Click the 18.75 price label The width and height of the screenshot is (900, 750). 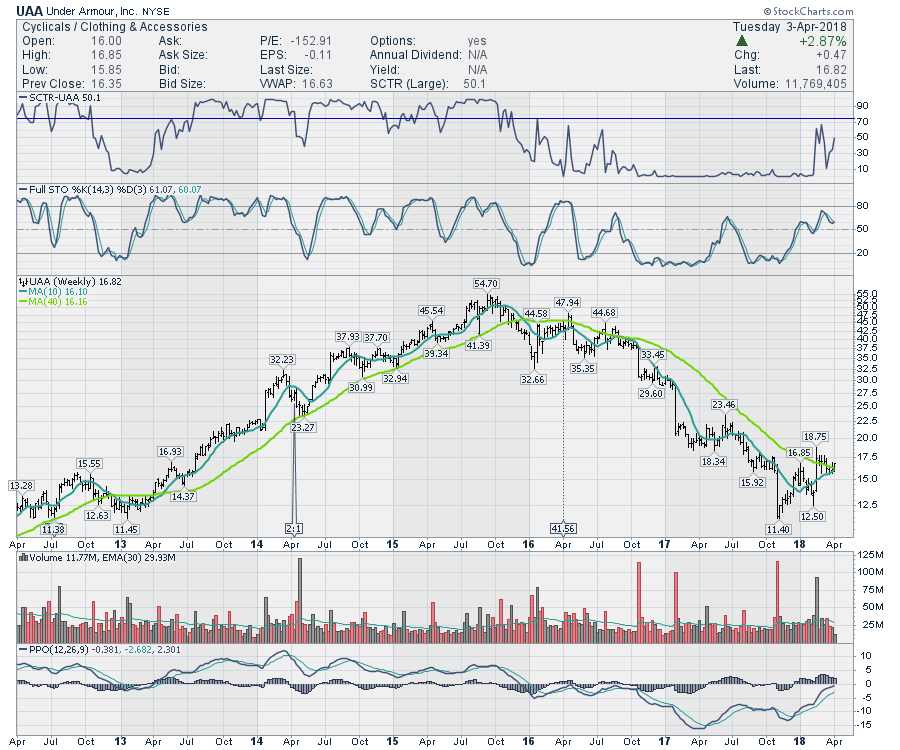[815, 437]
